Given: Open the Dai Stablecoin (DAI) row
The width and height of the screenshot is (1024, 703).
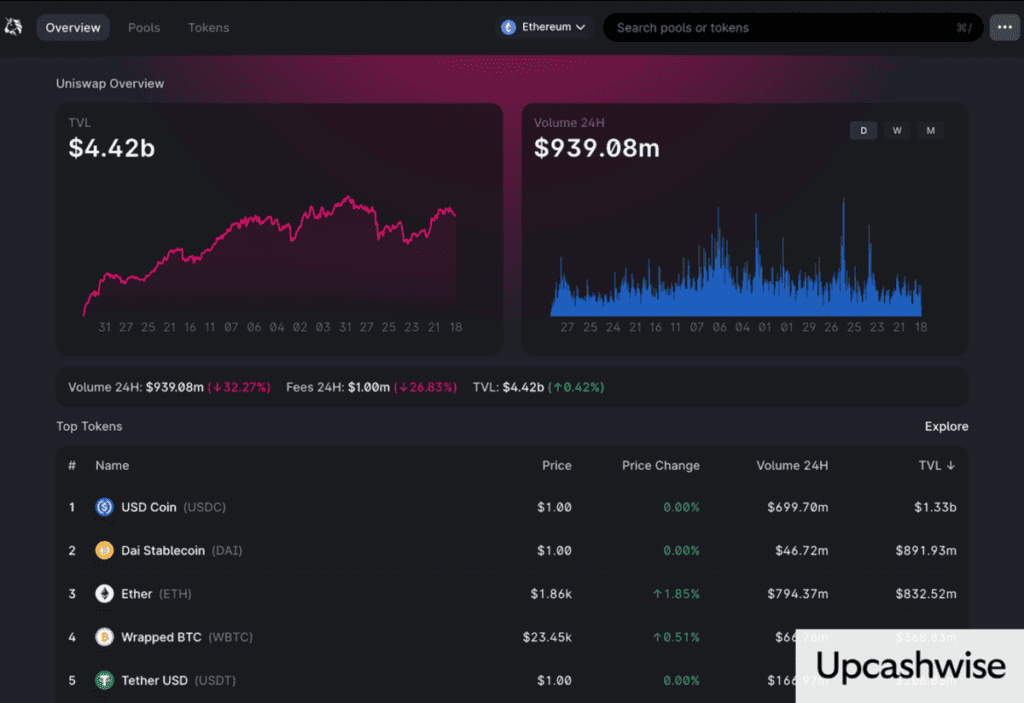Looking at the screenshot, I should click(x=512, y=550).
